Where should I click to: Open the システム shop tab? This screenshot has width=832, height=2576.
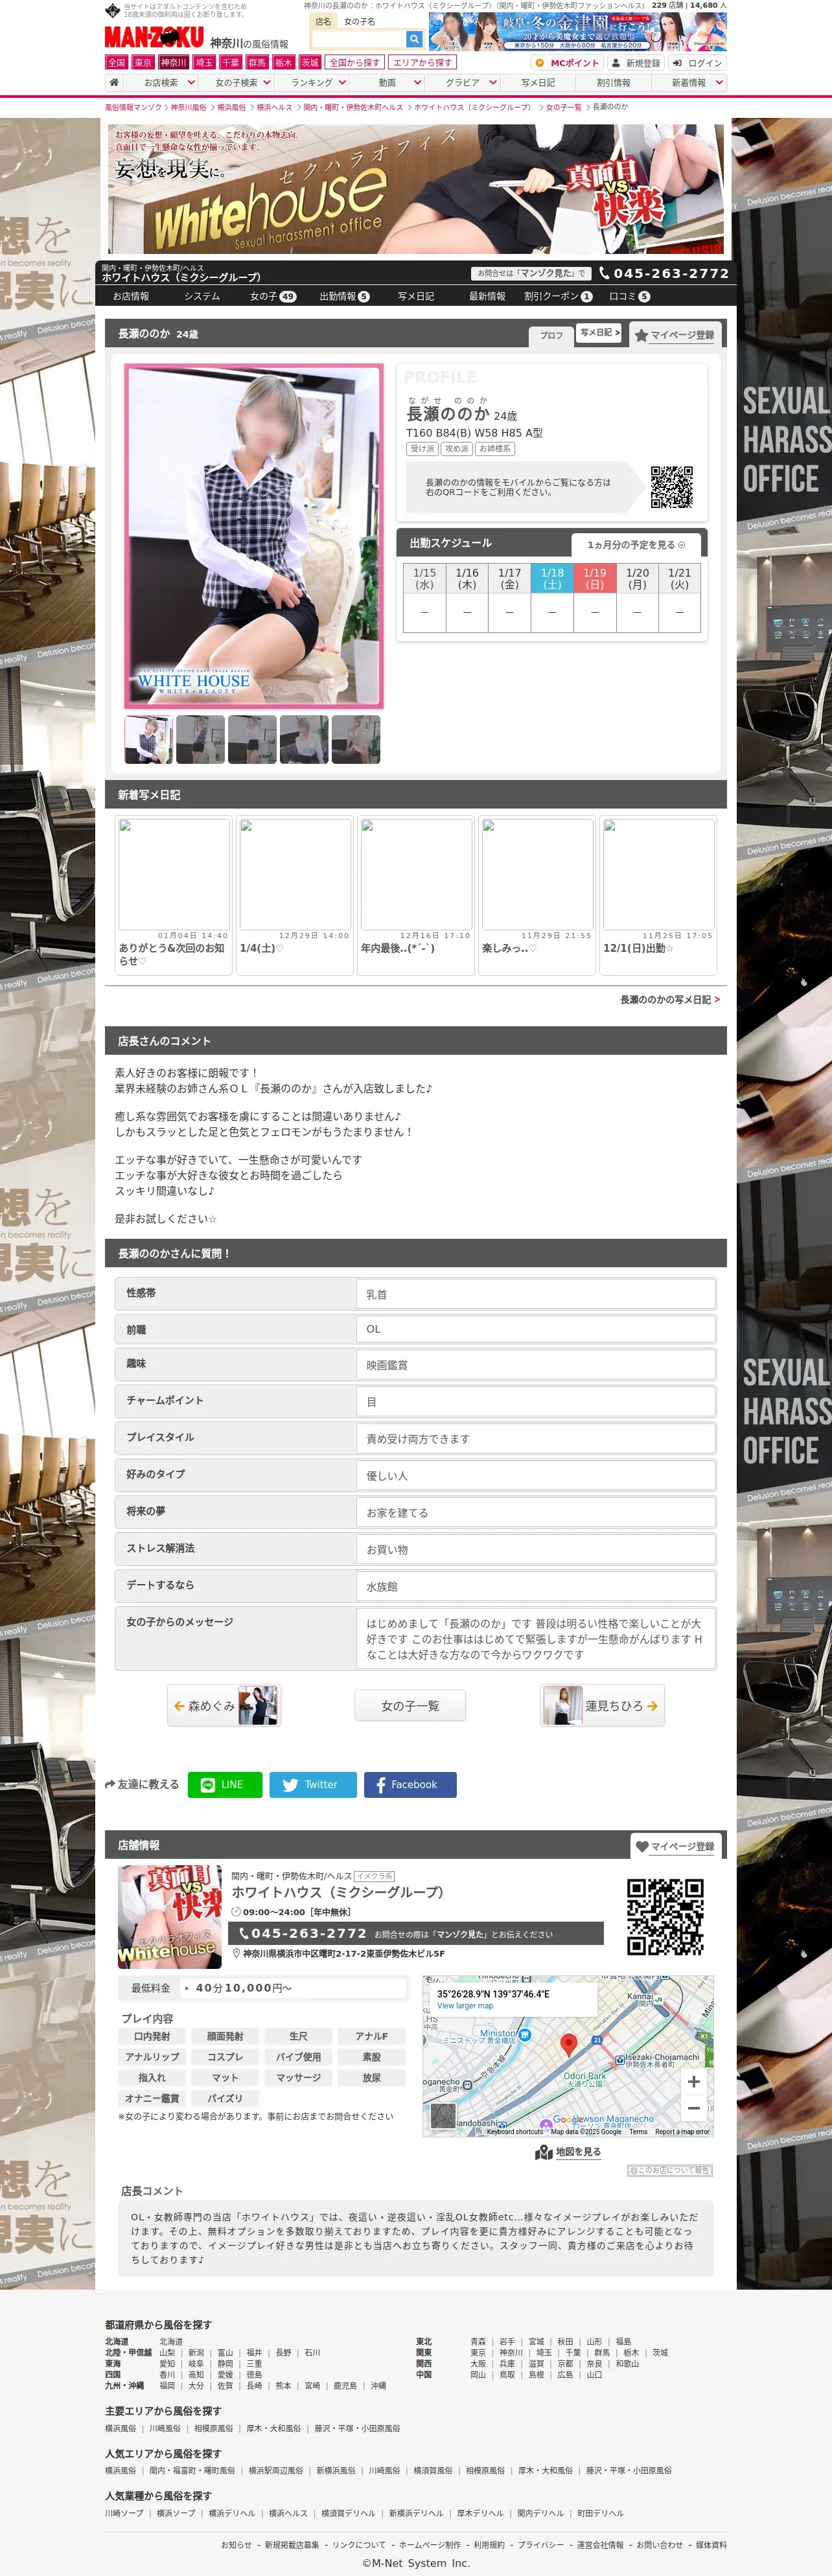pyautogui.click(x=202, y=296)
